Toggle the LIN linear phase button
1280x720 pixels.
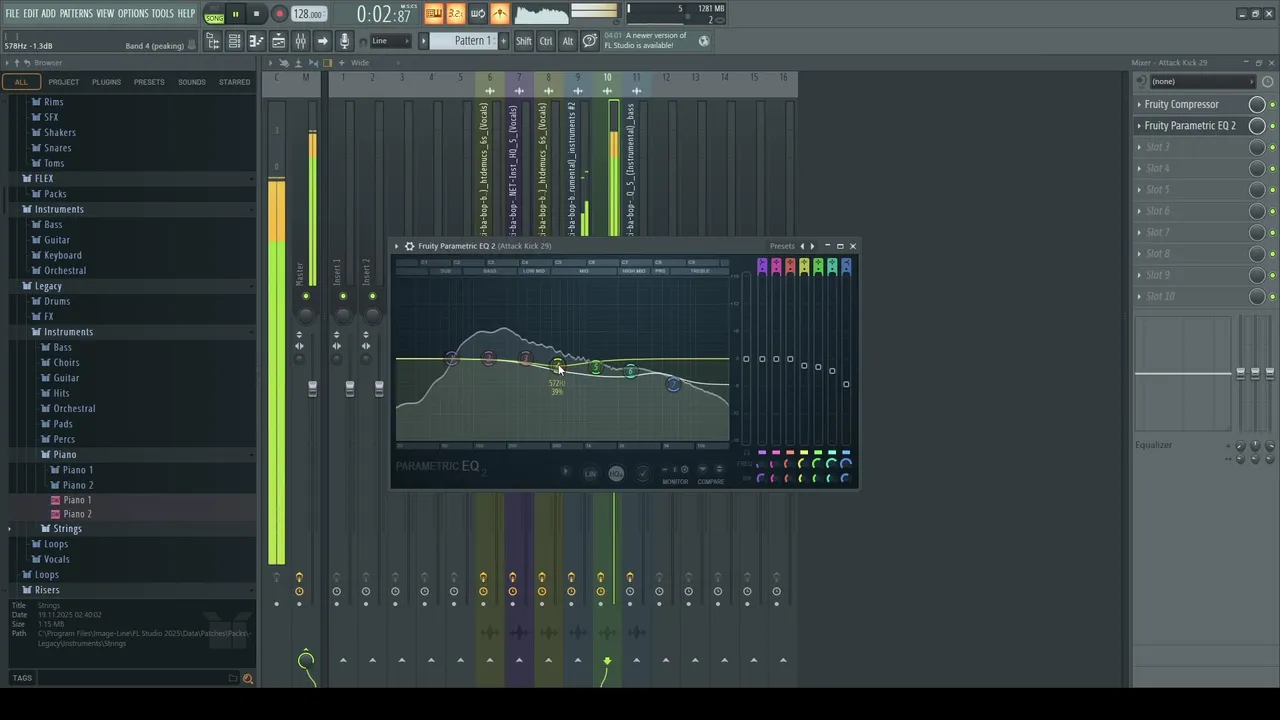[590, 474]
